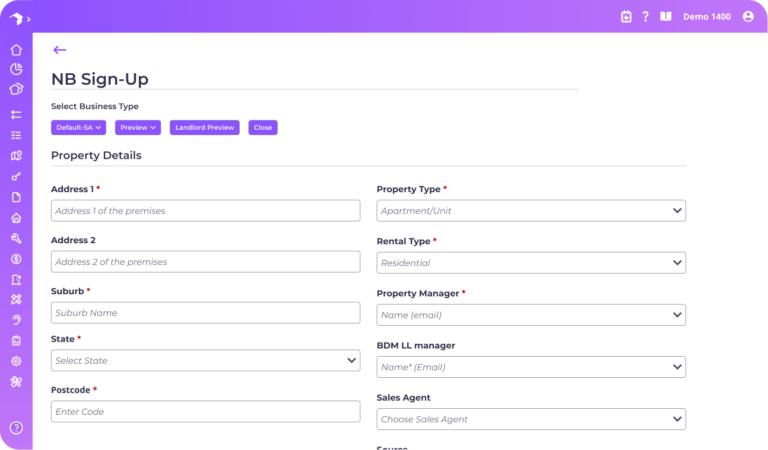The image size is (768, 450).
Task: Expand the Property Type dropdown
Action: [531, 211]
